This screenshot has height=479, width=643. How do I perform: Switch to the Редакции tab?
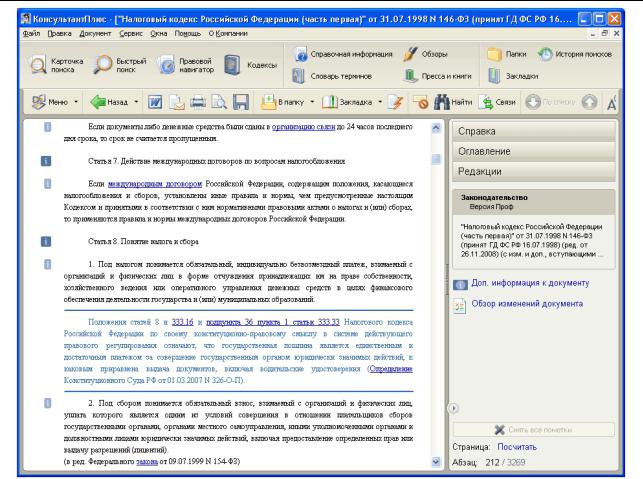[x=534, y=171]
